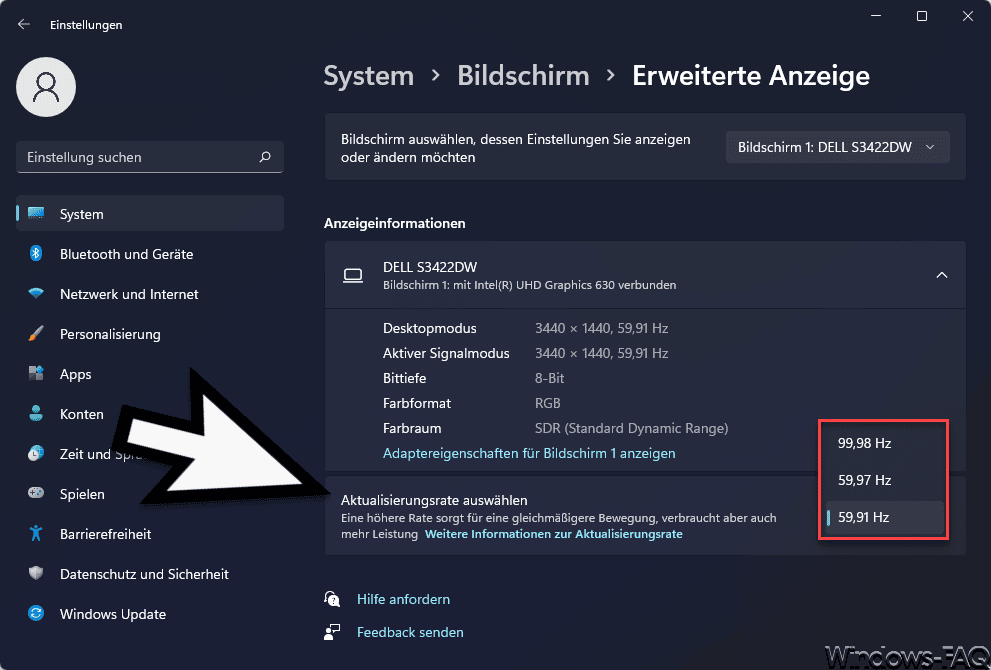Open Barrierefreiheit settings

150,533
